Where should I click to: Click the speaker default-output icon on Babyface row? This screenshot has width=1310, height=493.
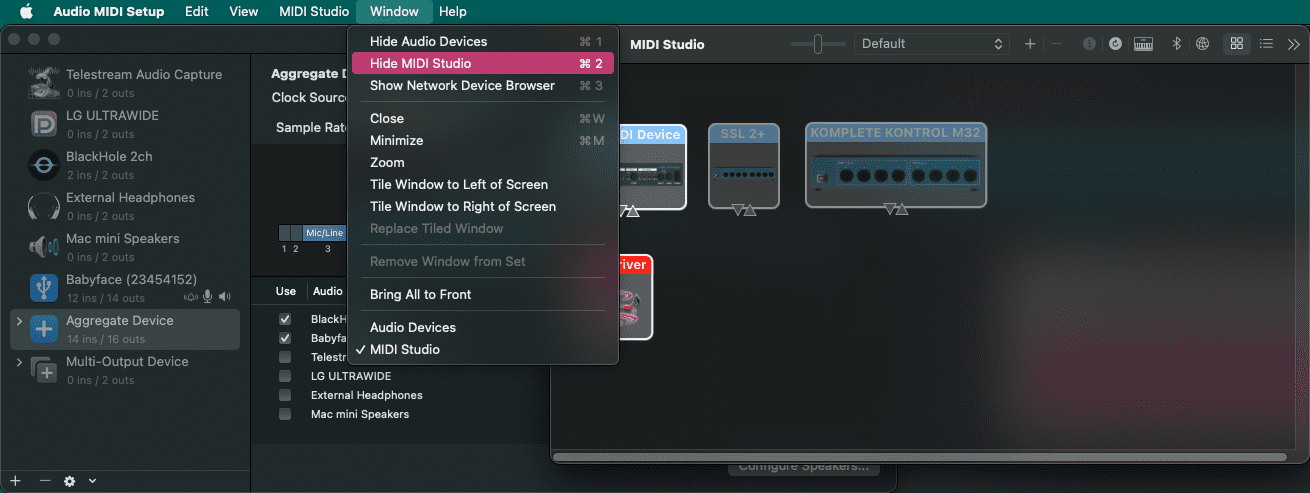point(225,297)
